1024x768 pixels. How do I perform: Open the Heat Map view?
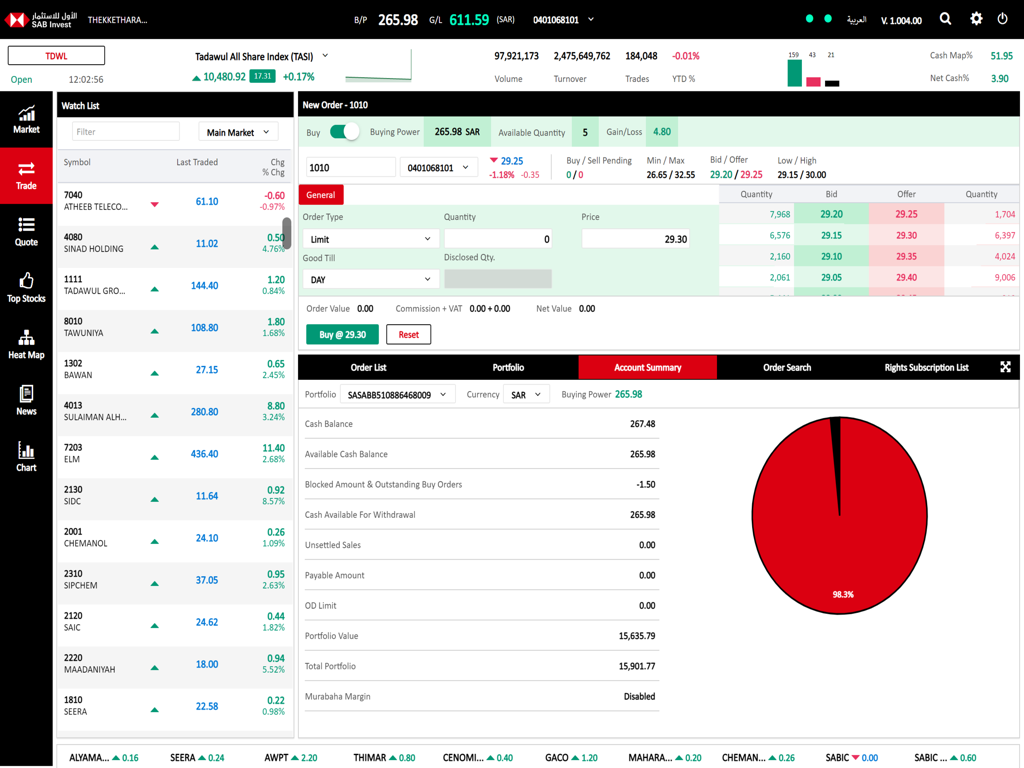coord(25,343)
